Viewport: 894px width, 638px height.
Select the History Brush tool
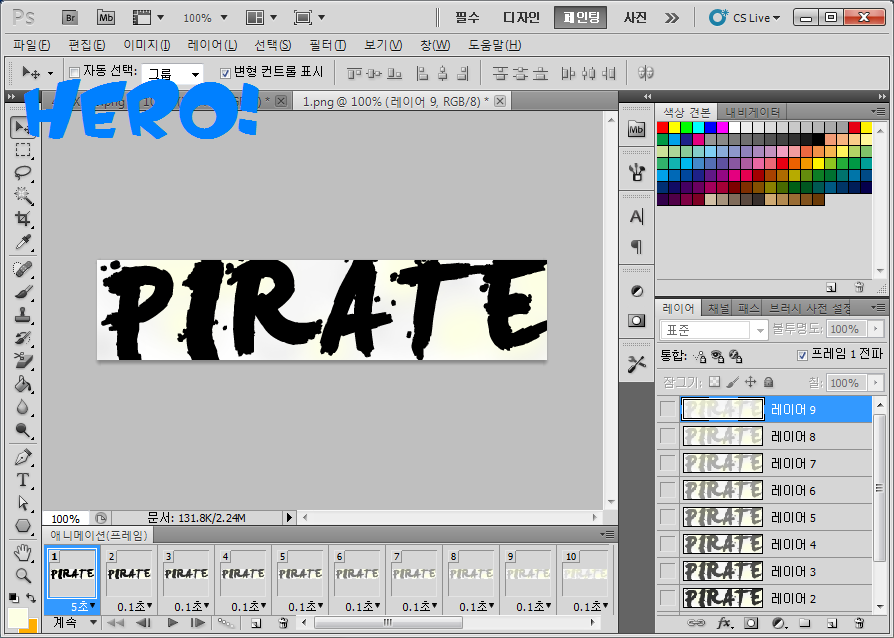(x=23, y=338)
